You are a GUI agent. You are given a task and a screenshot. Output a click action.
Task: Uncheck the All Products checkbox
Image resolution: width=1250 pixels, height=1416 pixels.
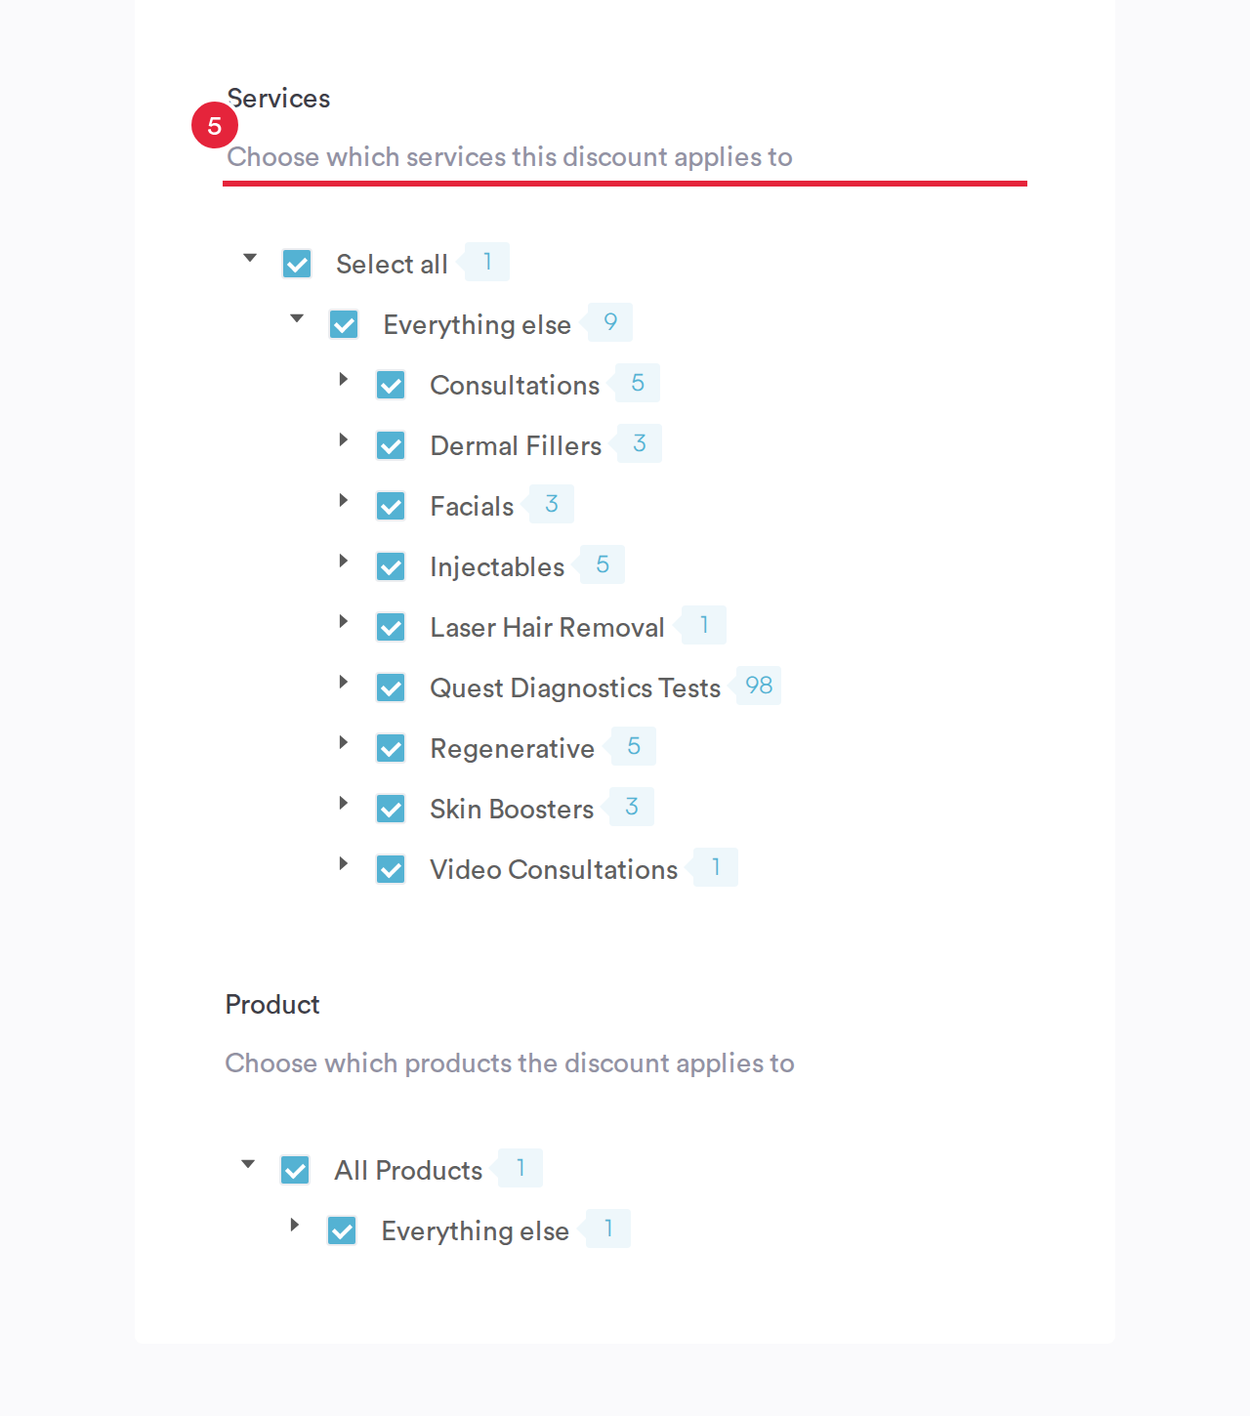(295, 1170)
